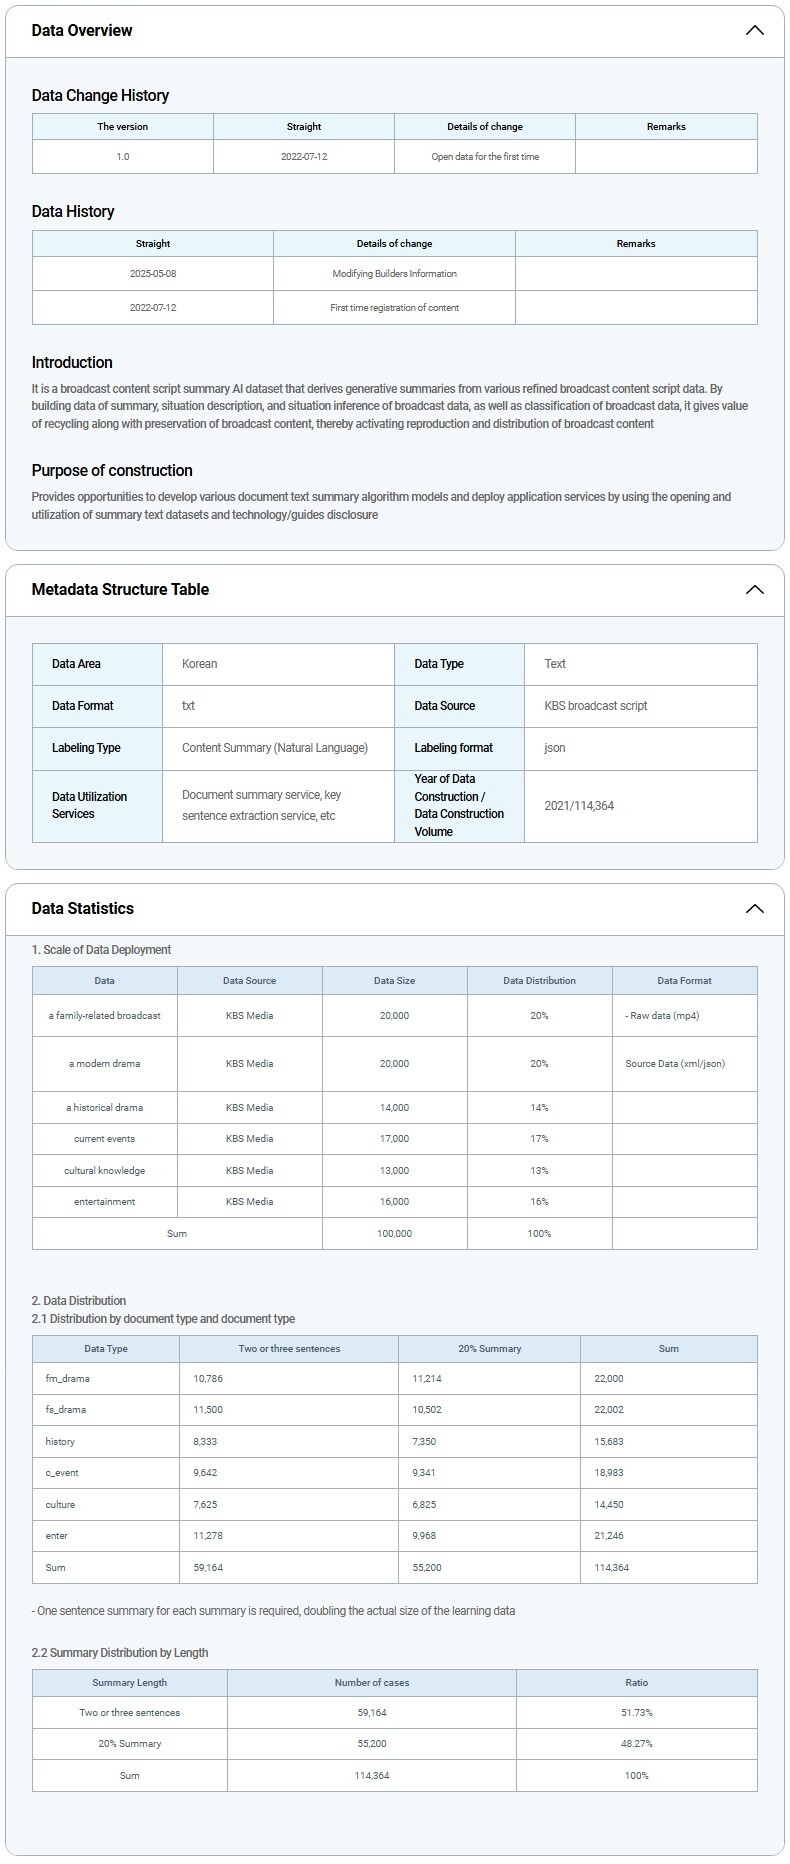Select the 'Source Data (xml/json)' format cell

point(675,1063)
